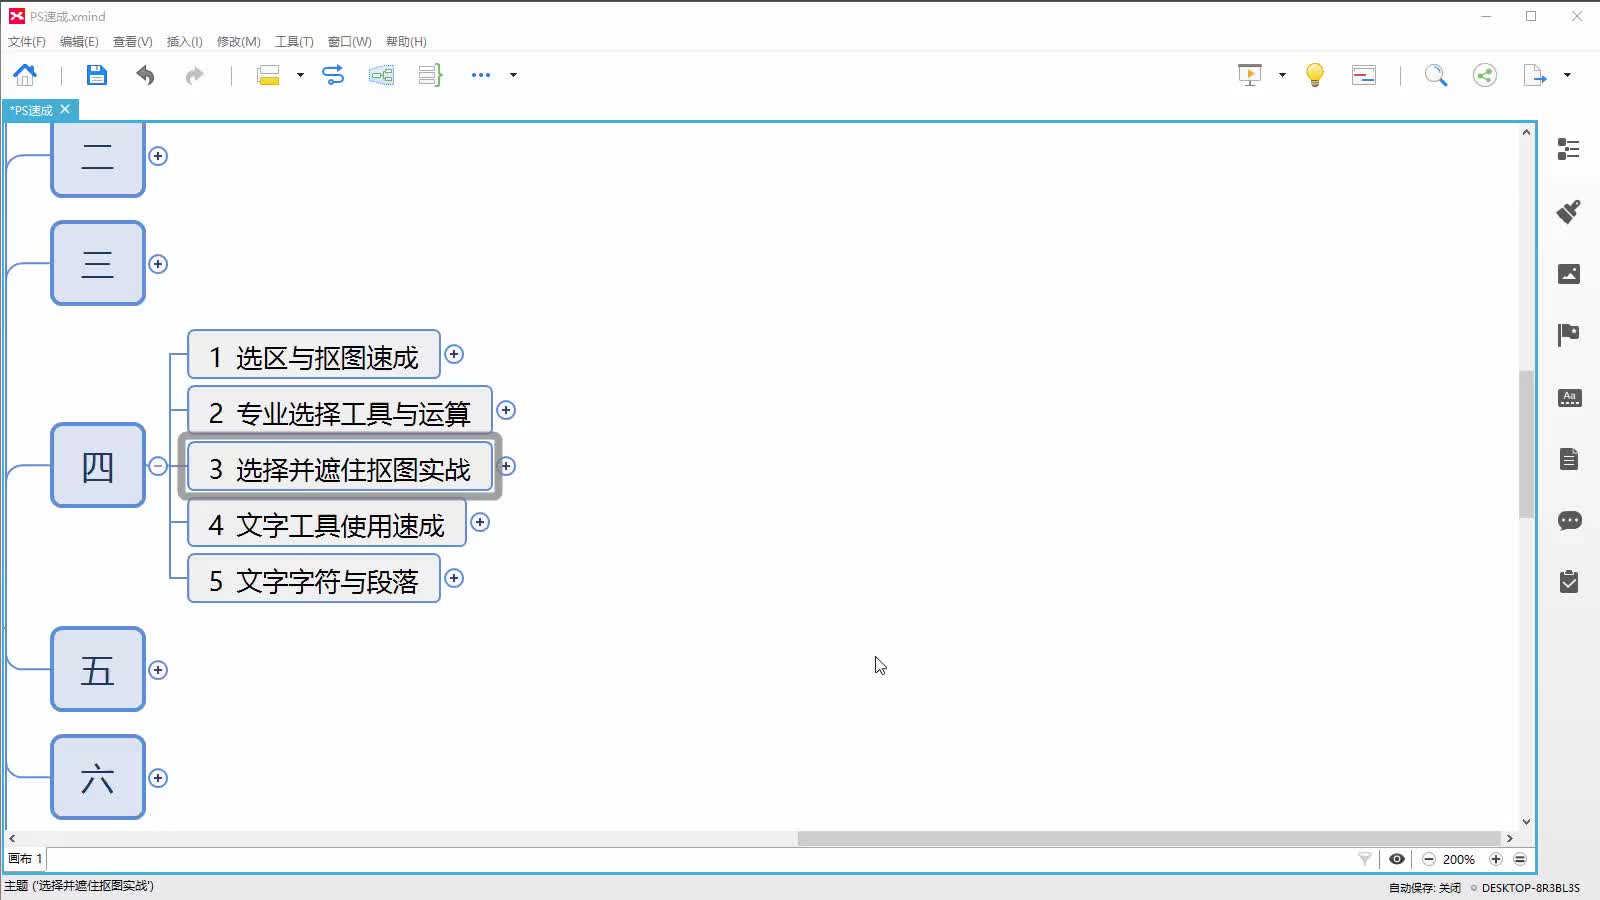This screenshot has width=1600, height=900.
Task: Open the 帮助(H) menu
Action: [x=406, y=42]
